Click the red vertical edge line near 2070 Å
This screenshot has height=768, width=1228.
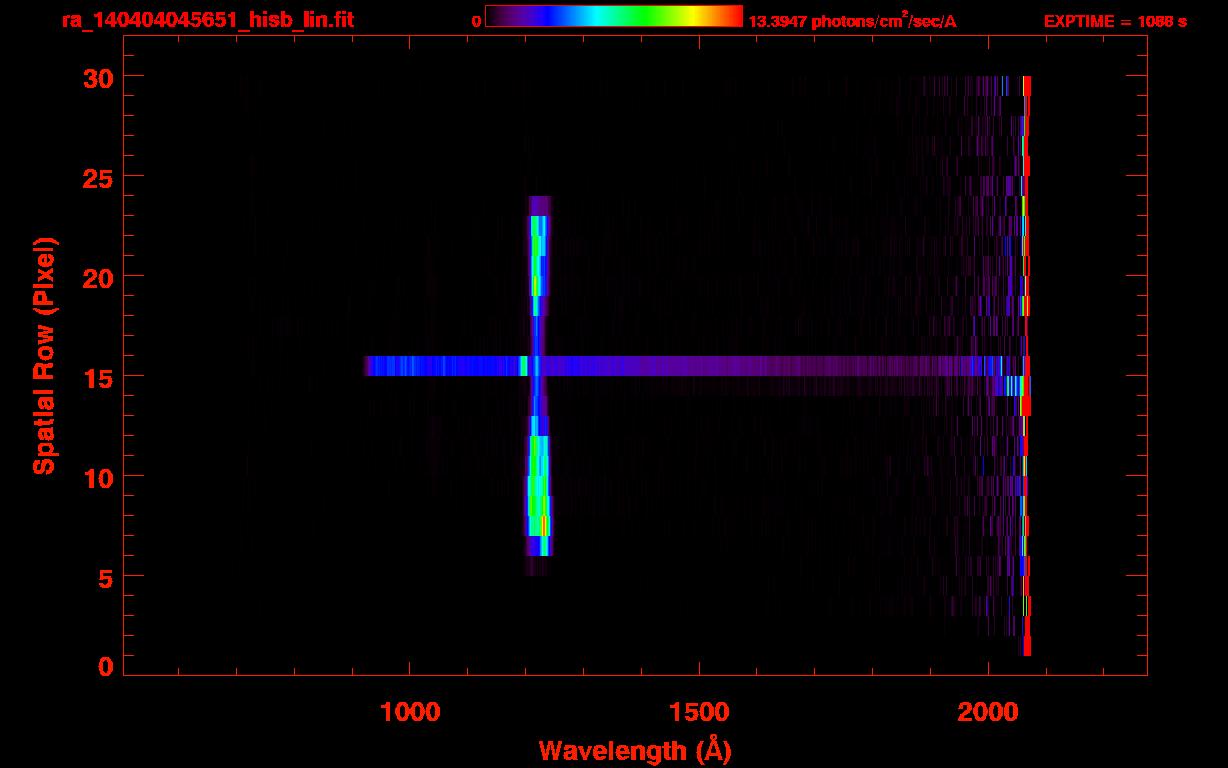(1026, 366)
